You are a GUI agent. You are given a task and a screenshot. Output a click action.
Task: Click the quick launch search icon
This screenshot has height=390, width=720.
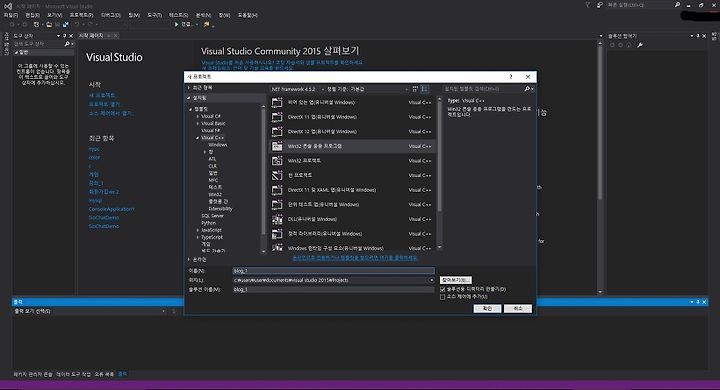(x=677, y=5)
